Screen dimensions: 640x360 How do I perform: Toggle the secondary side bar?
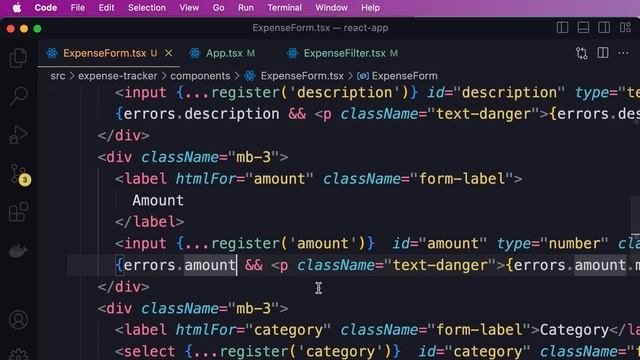(x=604, y=28)
